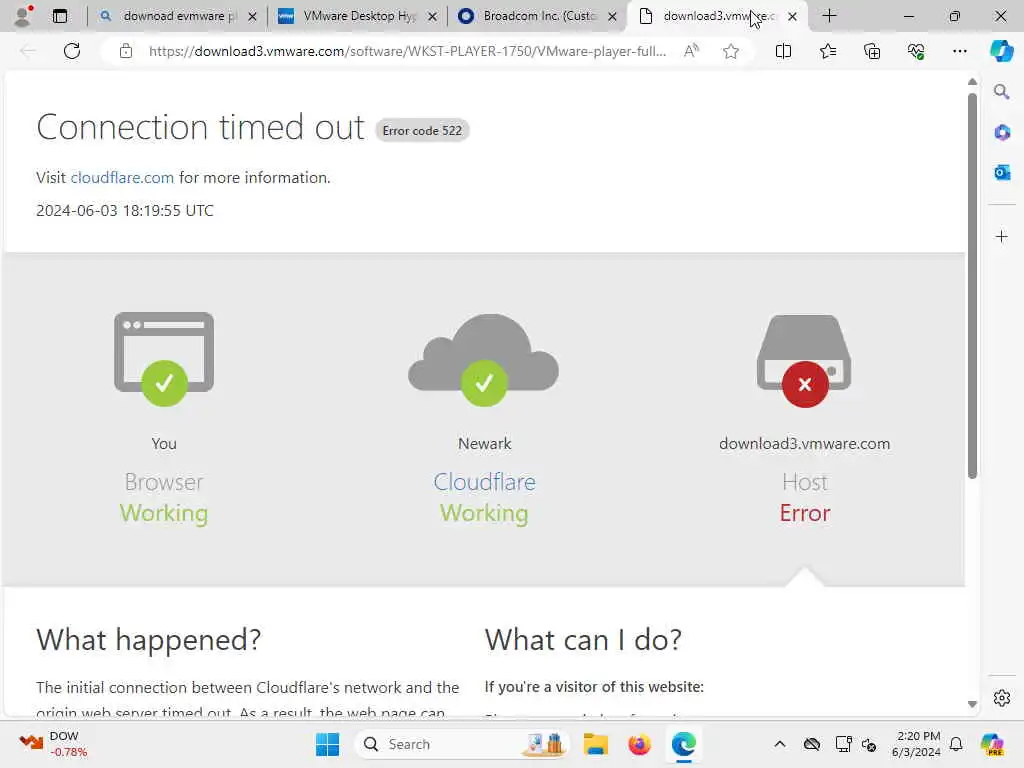The width and height of the screenshot is (1024, 768).
Task: Click the scrollbar down arrow
Action: 972,704
